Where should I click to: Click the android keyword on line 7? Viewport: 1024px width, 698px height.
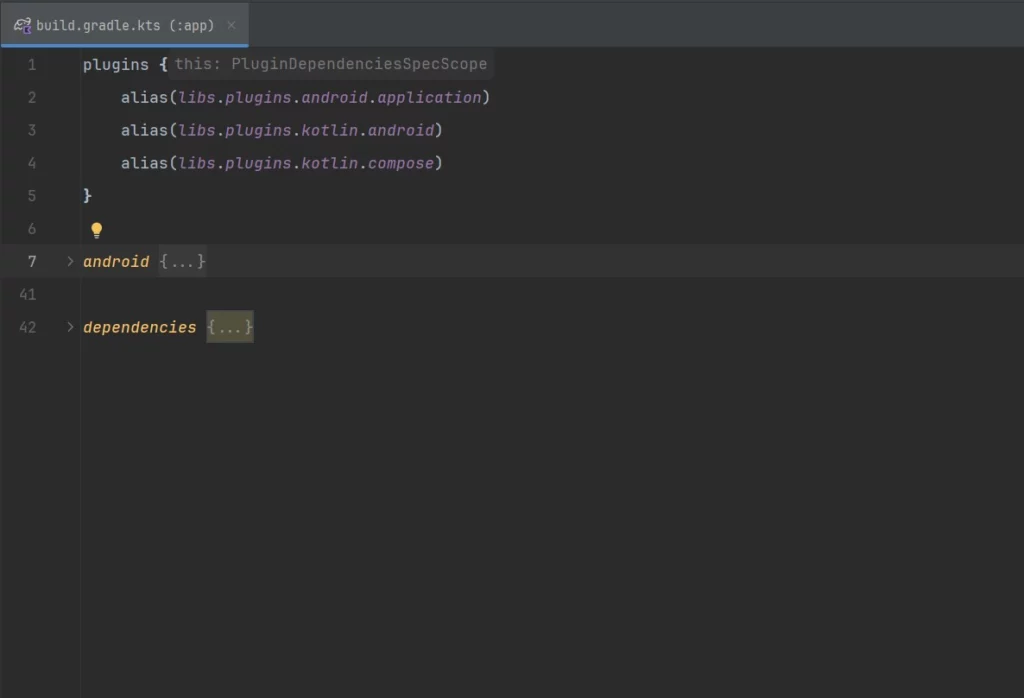[x=116, y=261]
